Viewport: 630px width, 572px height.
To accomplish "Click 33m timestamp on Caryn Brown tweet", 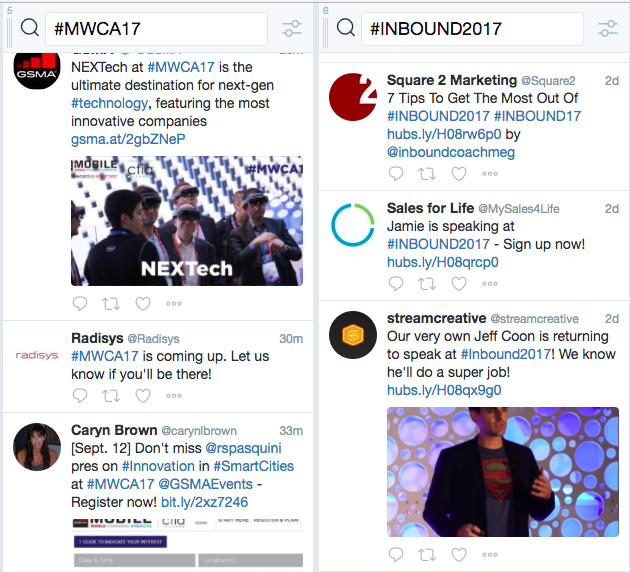I will click(x=291, y=431).
